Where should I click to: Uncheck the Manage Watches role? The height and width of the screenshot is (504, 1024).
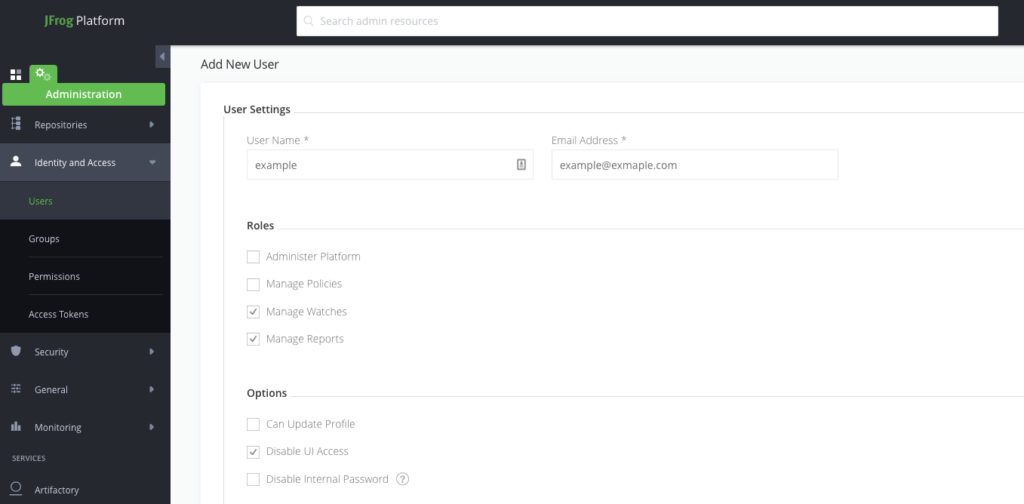253,312
